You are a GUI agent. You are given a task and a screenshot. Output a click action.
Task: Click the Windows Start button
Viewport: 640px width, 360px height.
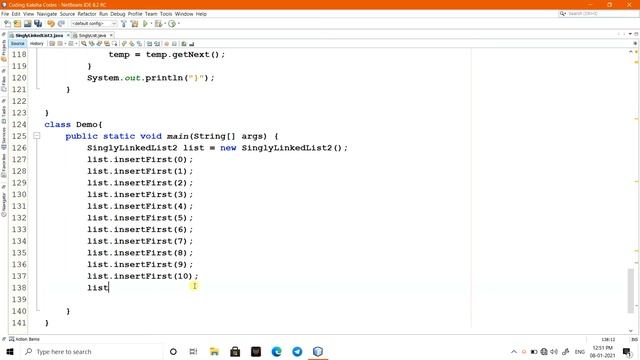click(10, 351)
